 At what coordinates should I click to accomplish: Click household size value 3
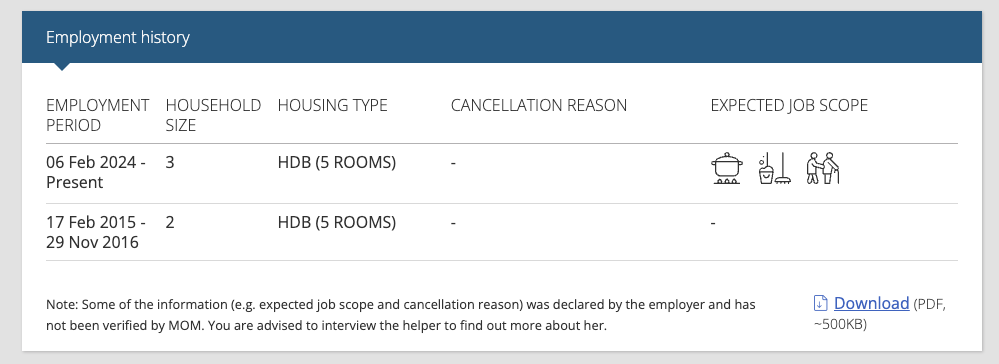pyautogui.click(x=169, y=163)
